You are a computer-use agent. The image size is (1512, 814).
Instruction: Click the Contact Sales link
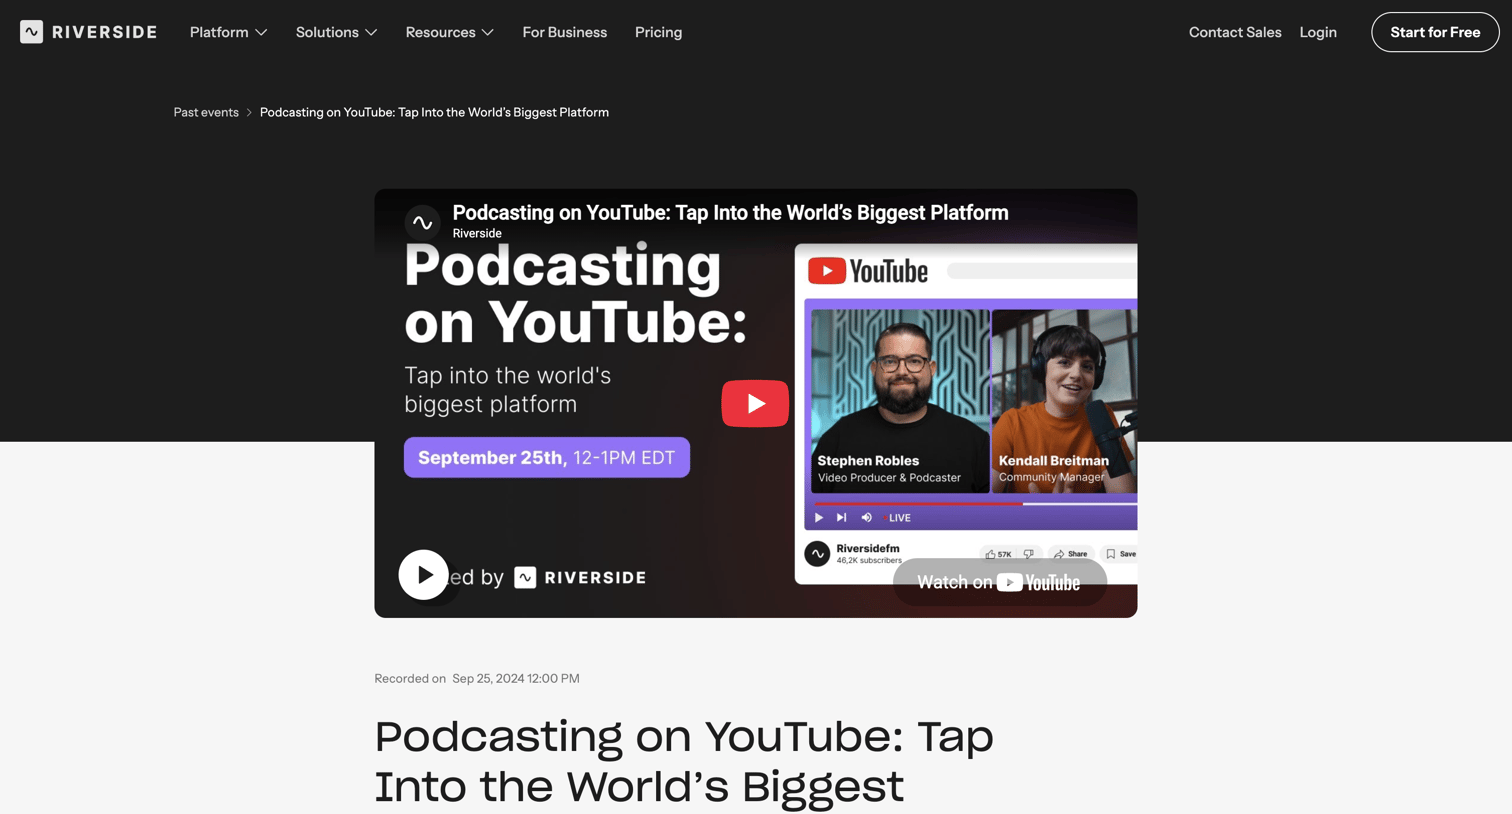click(1235, 32)
